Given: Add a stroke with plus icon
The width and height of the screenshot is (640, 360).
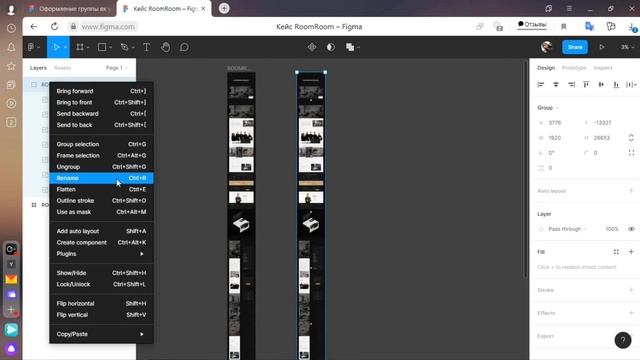Looking at the screenshot, I should (631, 290).
